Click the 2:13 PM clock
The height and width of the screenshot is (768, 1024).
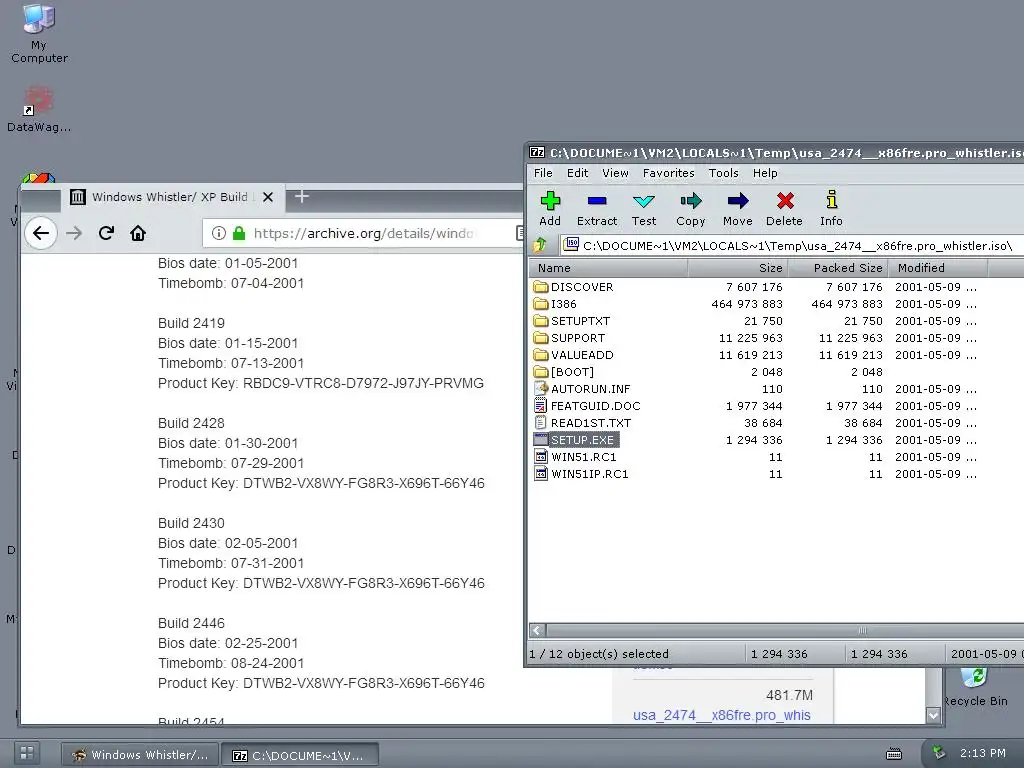(x=982, y=753)
